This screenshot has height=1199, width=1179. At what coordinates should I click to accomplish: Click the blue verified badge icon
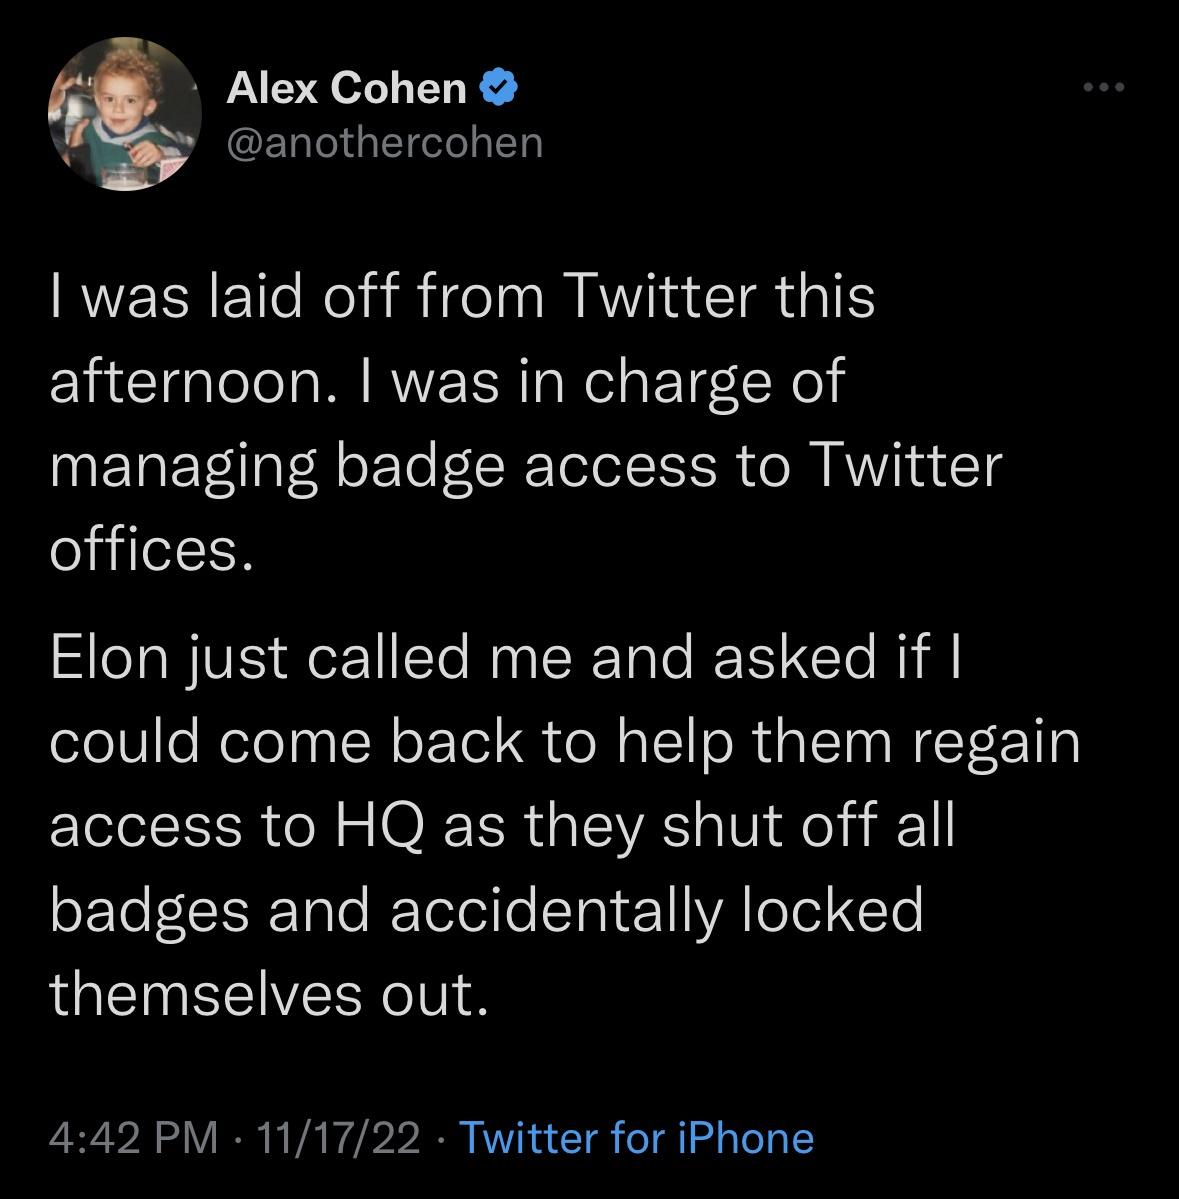[499, 90]
